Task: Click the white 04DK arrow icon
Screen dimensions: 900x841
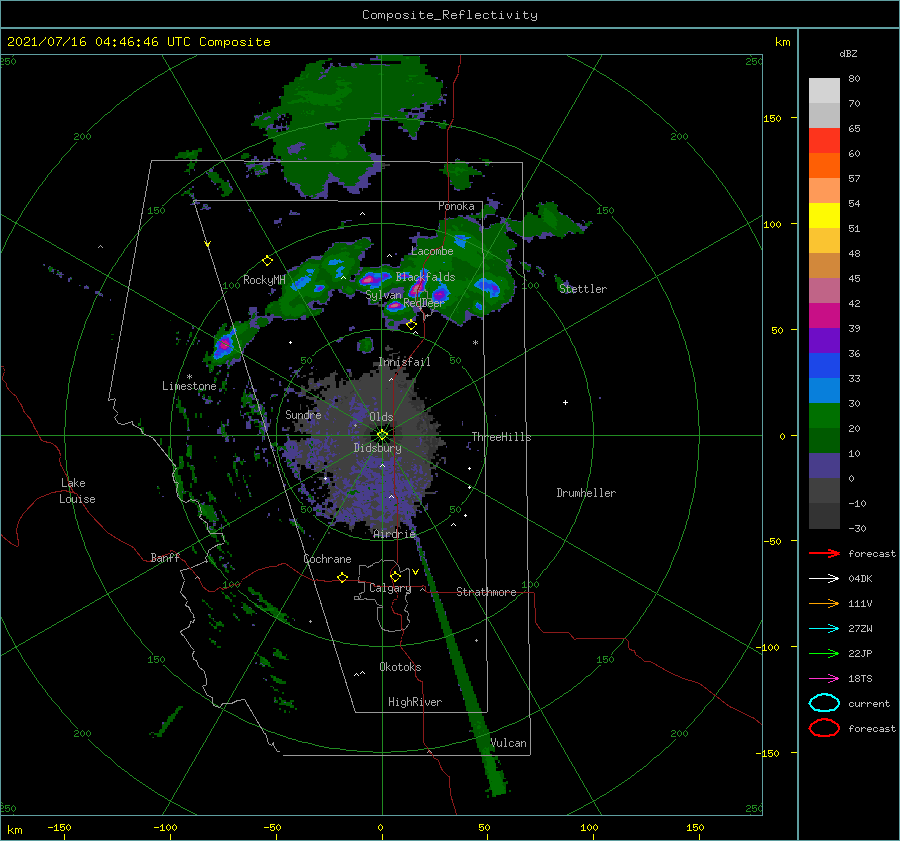Action: [x=824, y=578]
